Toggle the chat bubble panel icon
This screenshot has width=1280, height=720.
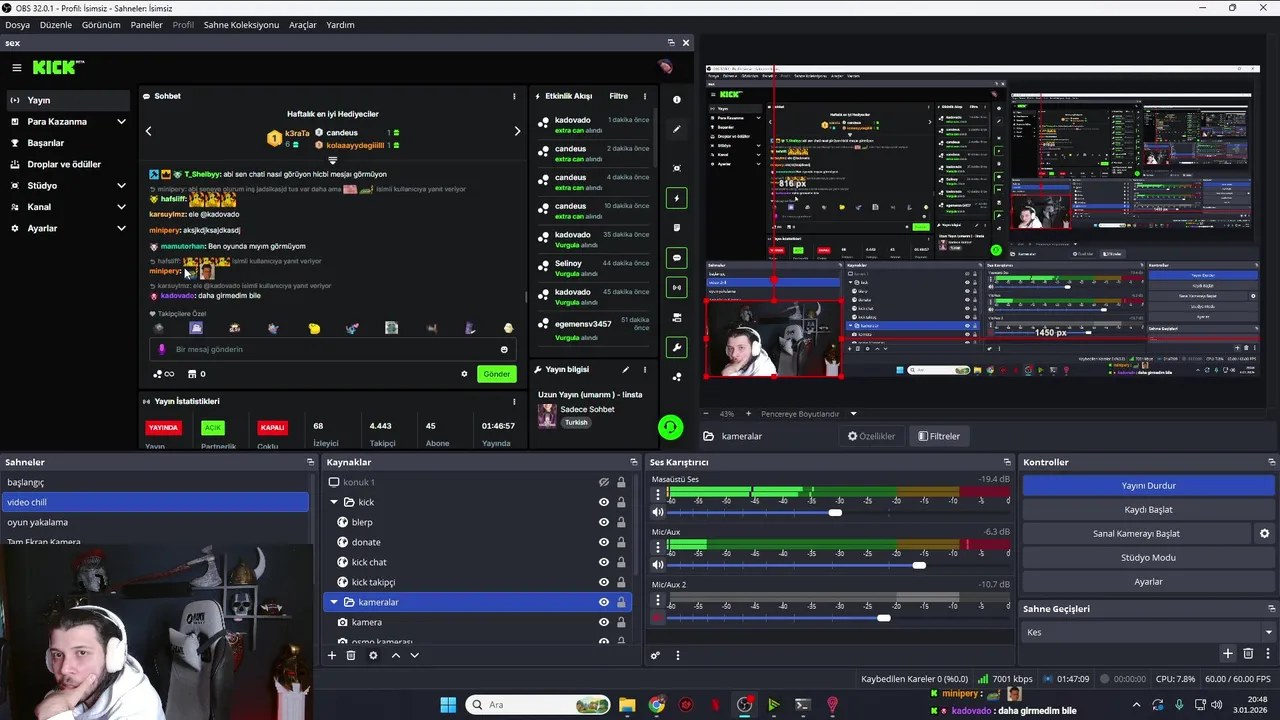(x=677, y=258)
